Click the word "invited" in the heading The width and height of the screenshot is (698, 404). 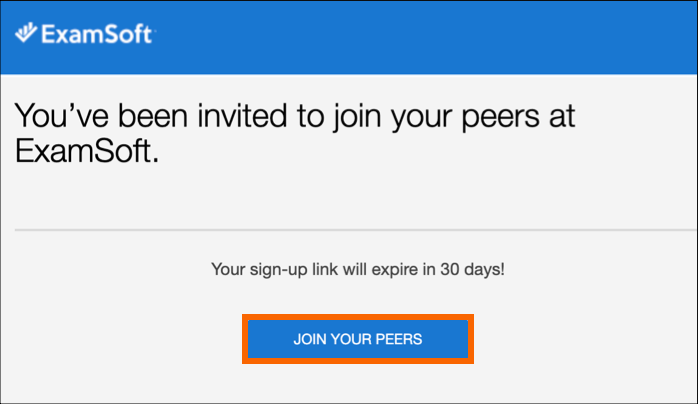[x=242, y=115]
